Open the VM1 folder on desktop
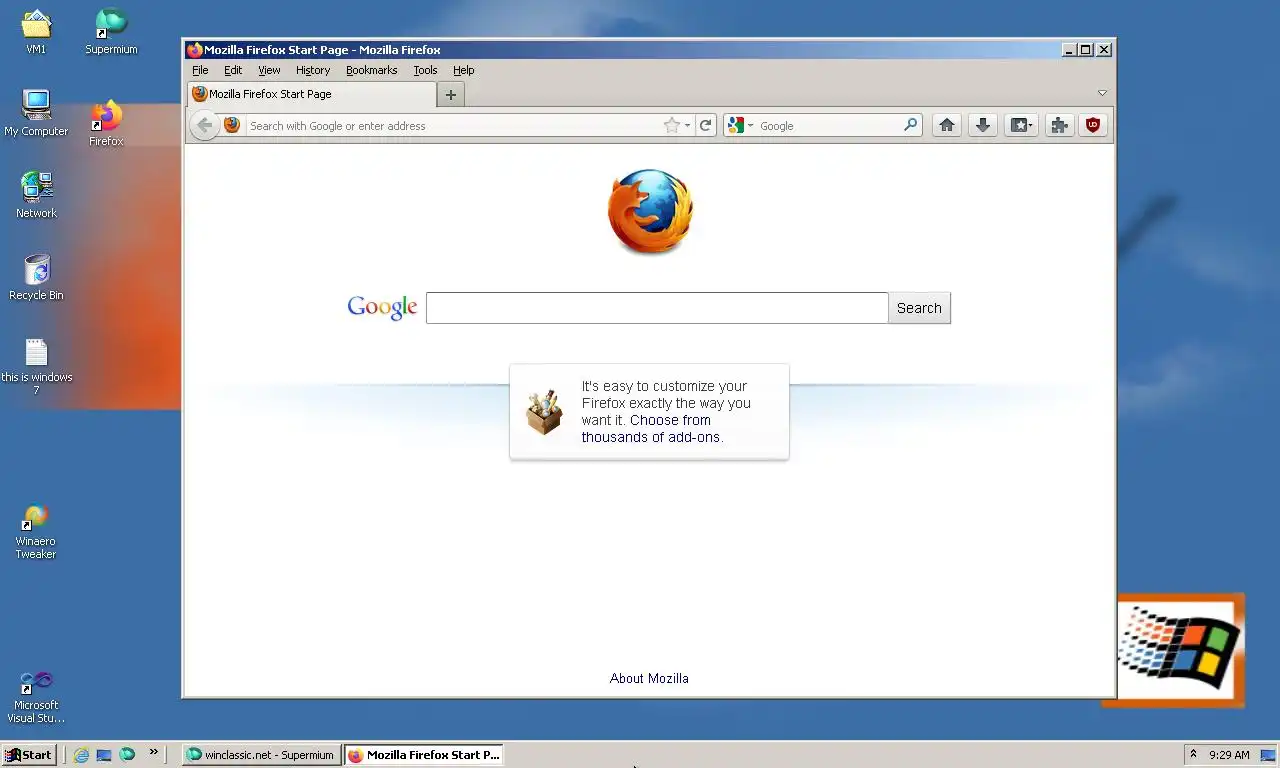This screenshot has height=768, width=1280. coord(36,31)
